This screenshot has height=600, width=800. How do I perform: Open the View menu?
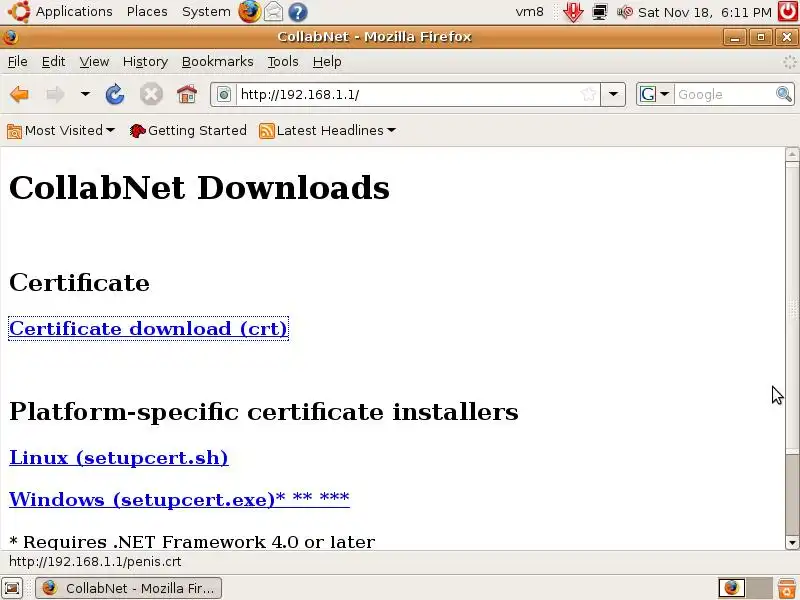(x=94, y=62)
